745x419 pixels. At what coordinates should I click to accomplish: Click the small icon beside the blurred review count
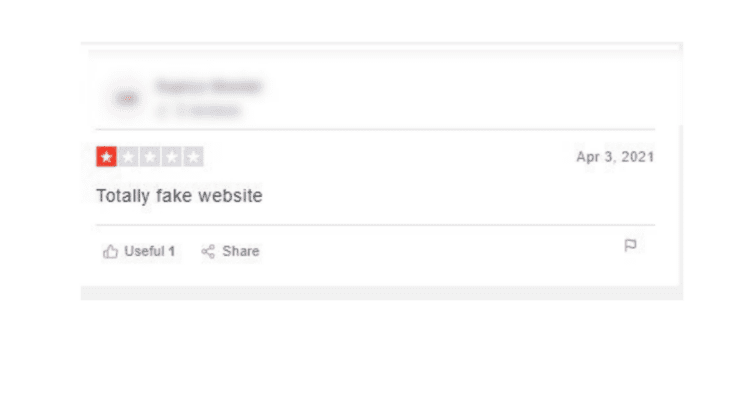point(162,111)
